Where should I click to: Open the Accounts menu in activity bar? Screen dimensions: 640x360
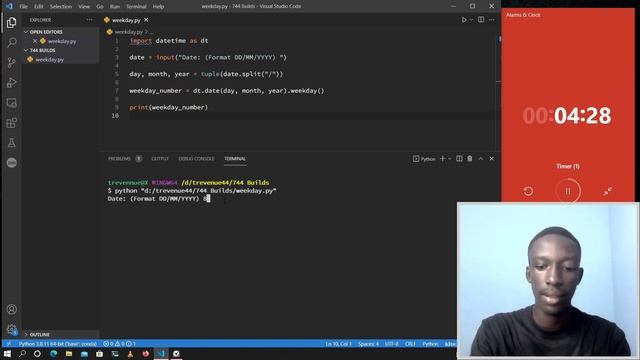[x=11, y=309]
